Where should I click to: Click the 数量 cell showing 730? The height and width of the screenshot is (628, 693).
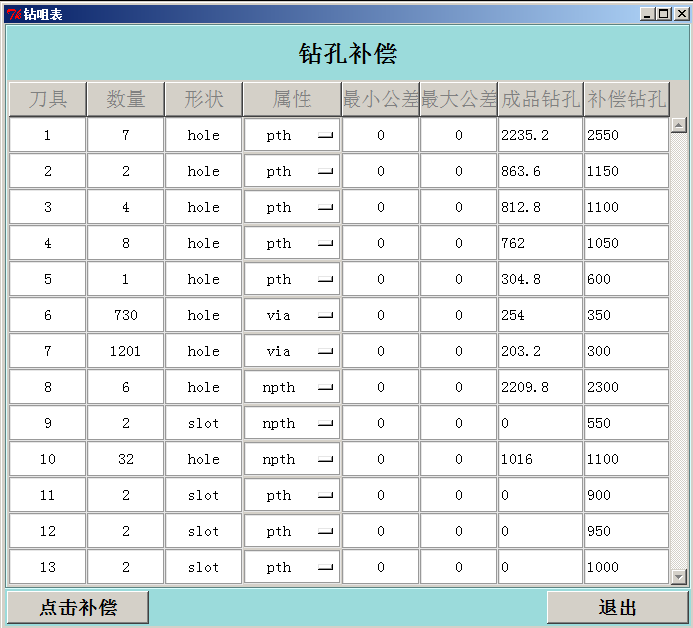coord(126,315)
